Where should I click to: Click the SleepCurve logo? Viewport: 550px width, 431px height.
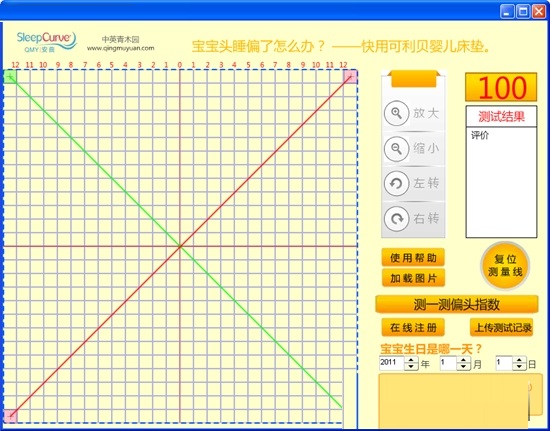pos(47,42)
